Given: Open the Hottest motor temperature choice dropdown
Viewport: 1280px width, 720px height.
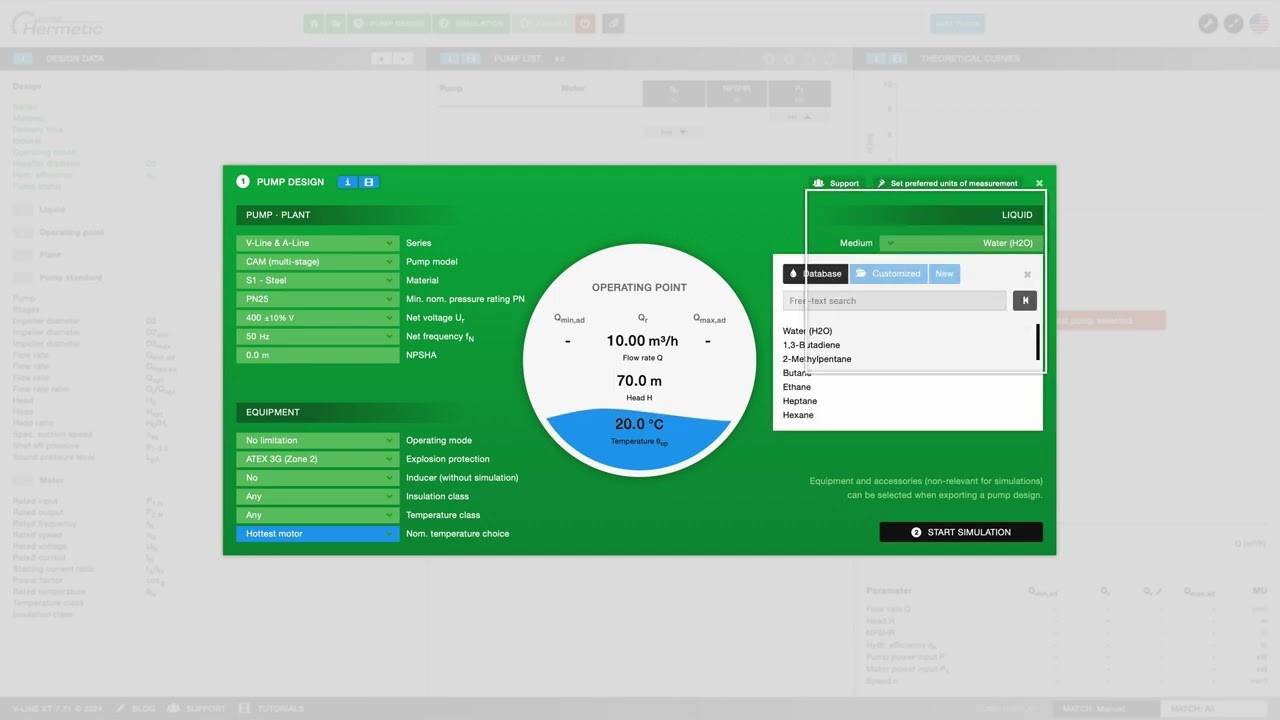Looking at the screenshot, I should (x=318, y=533).
